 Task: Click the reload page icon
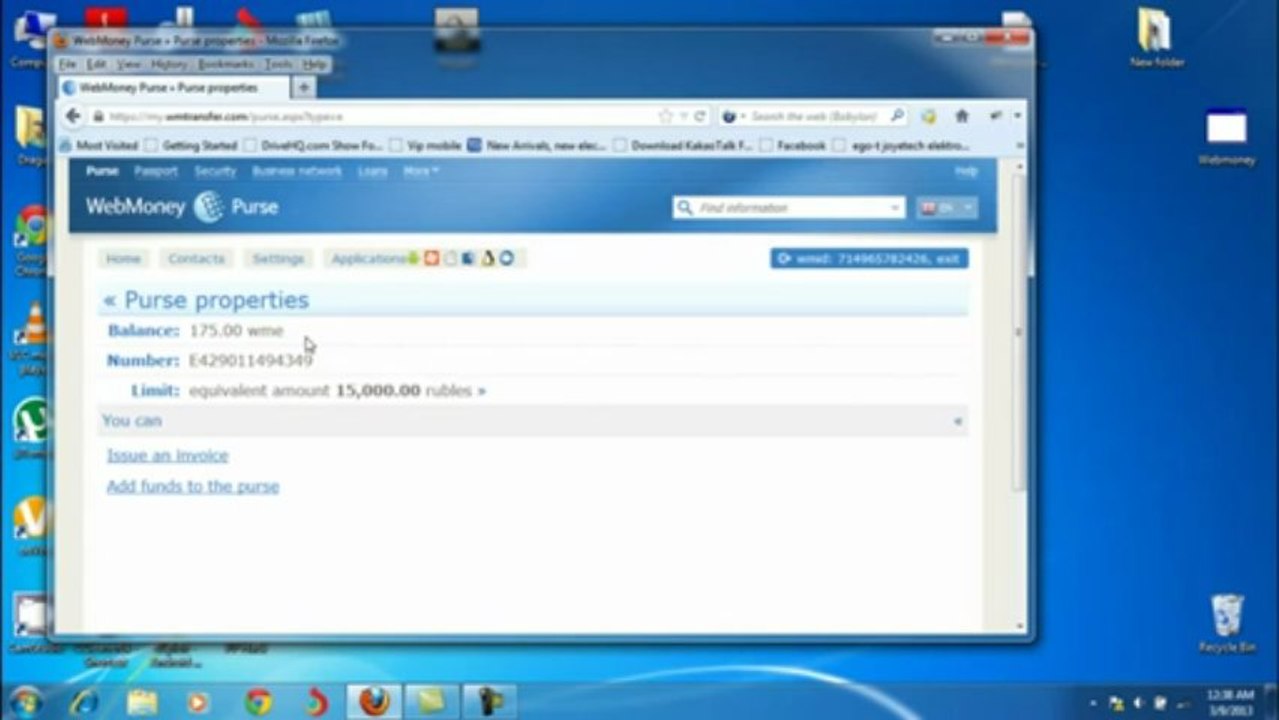(700, 116)
